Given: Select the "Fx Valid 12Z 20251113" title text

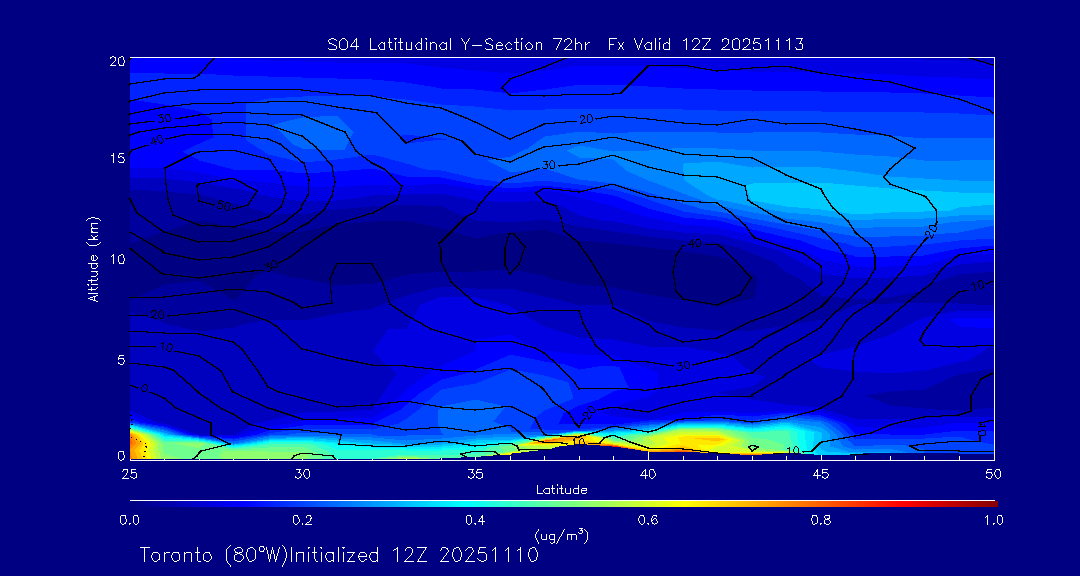Looking at the screenshot, I should [707, 45].
